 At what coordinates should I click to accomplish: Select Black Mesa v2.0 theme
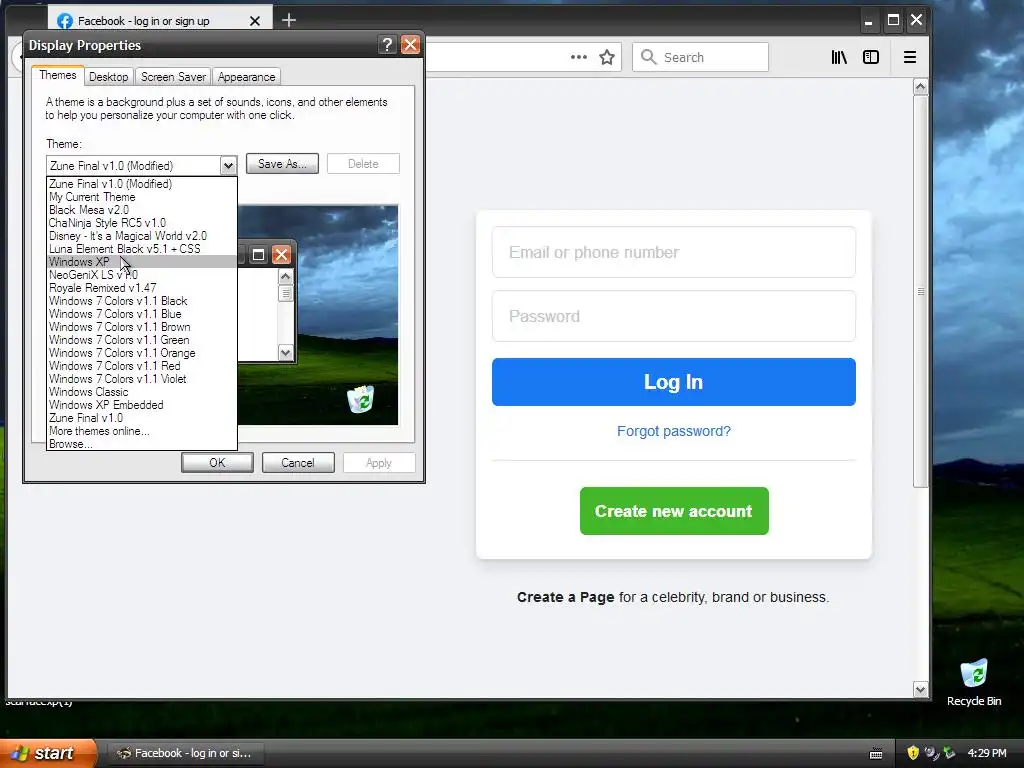(142, 210)
